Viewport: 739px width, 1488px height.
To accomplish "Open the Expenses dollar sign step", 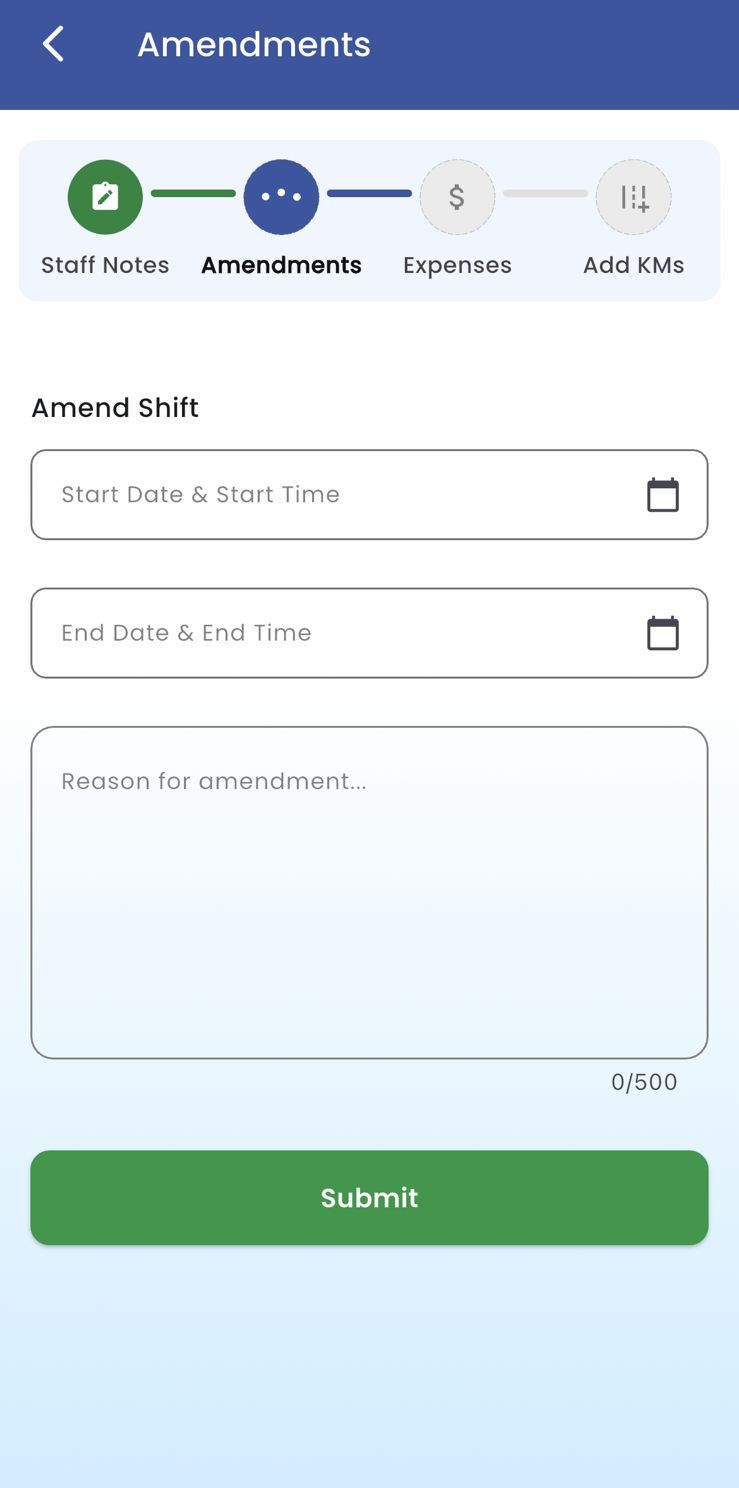I will pos(457,197).
